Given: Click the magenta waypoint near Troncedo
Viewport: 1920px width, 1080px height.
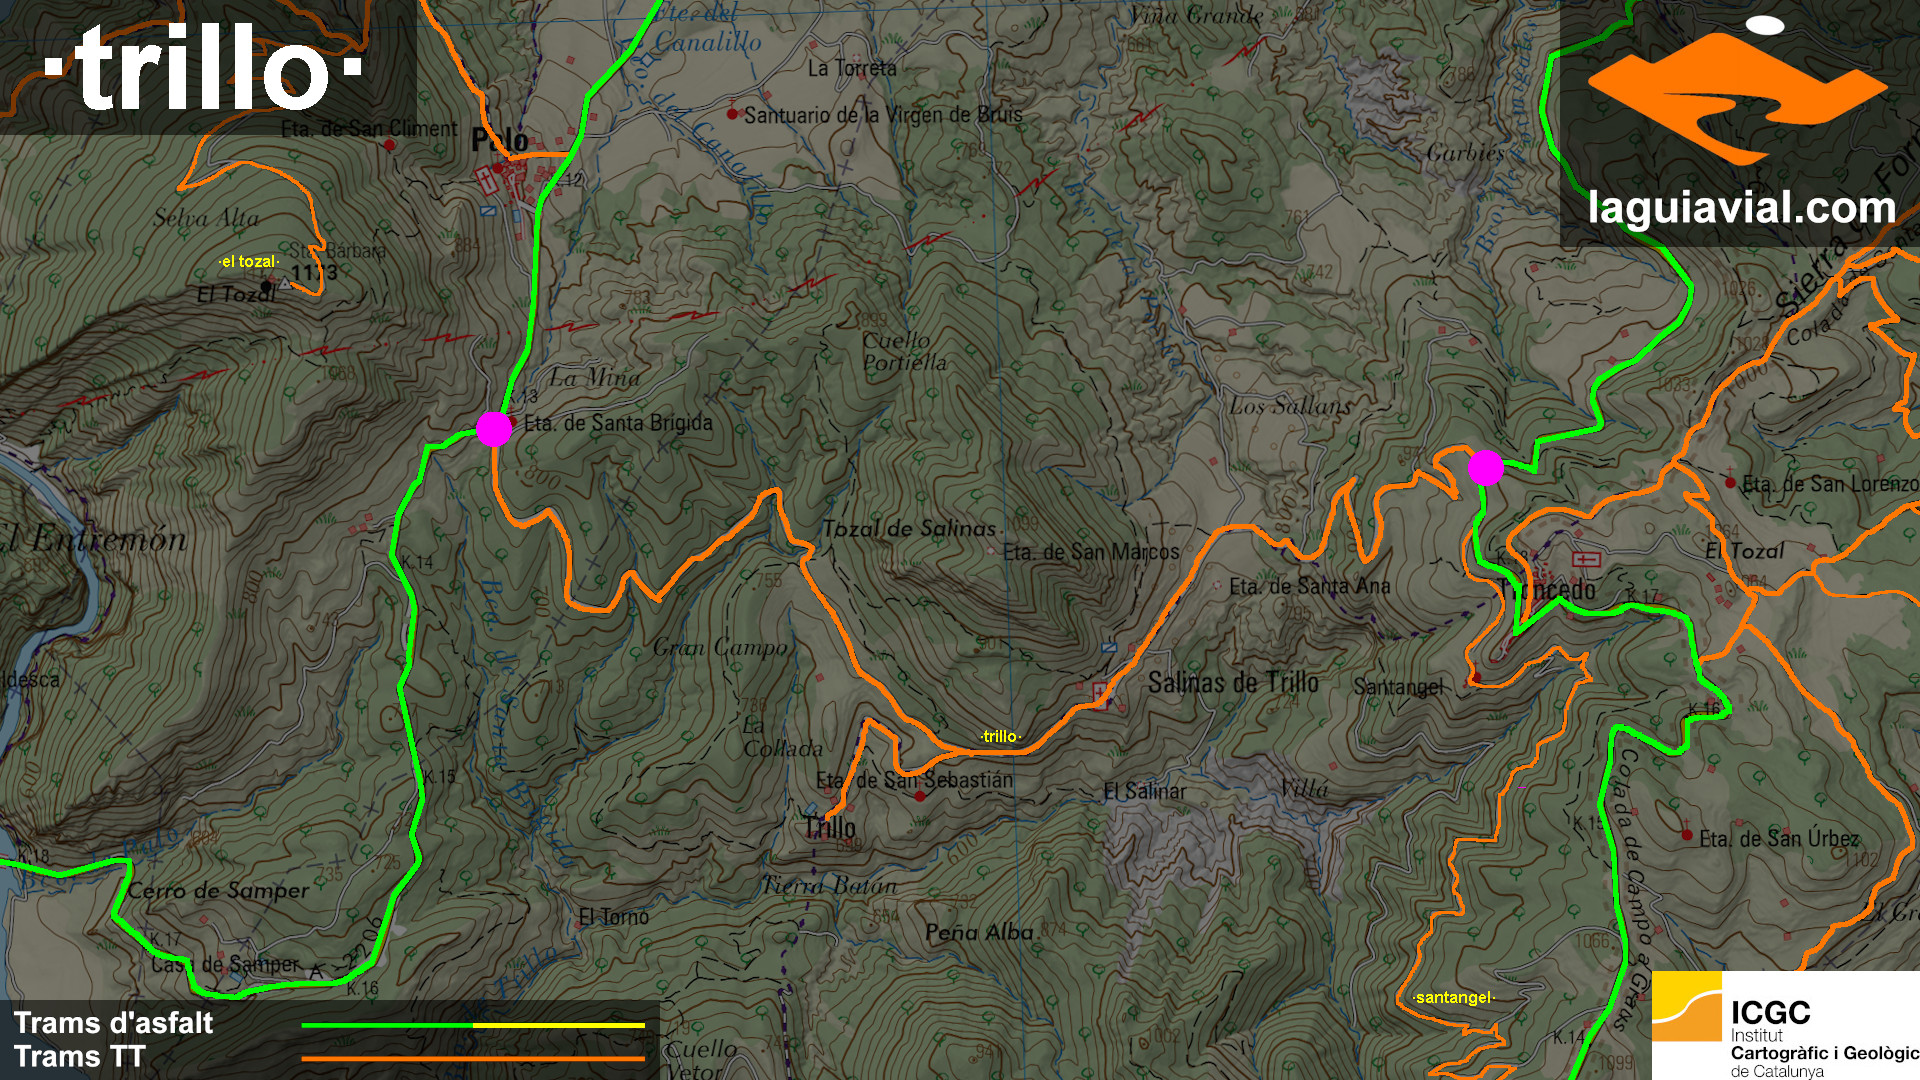Looking at the screenshot, I should 1485,467.
